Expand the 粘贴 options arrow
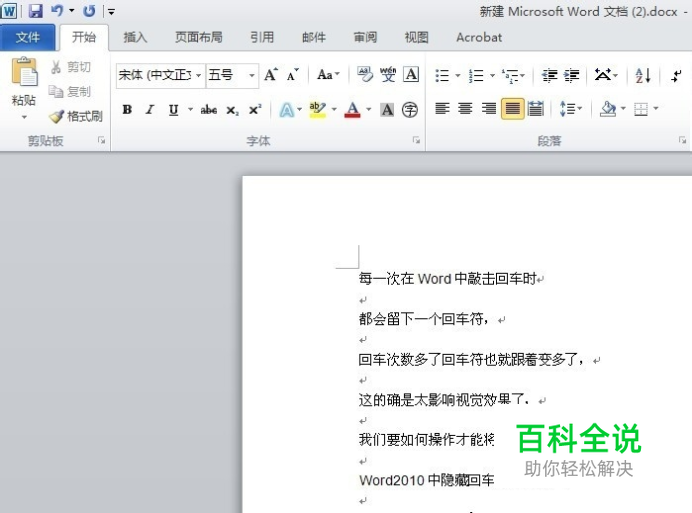 [24, 117]
